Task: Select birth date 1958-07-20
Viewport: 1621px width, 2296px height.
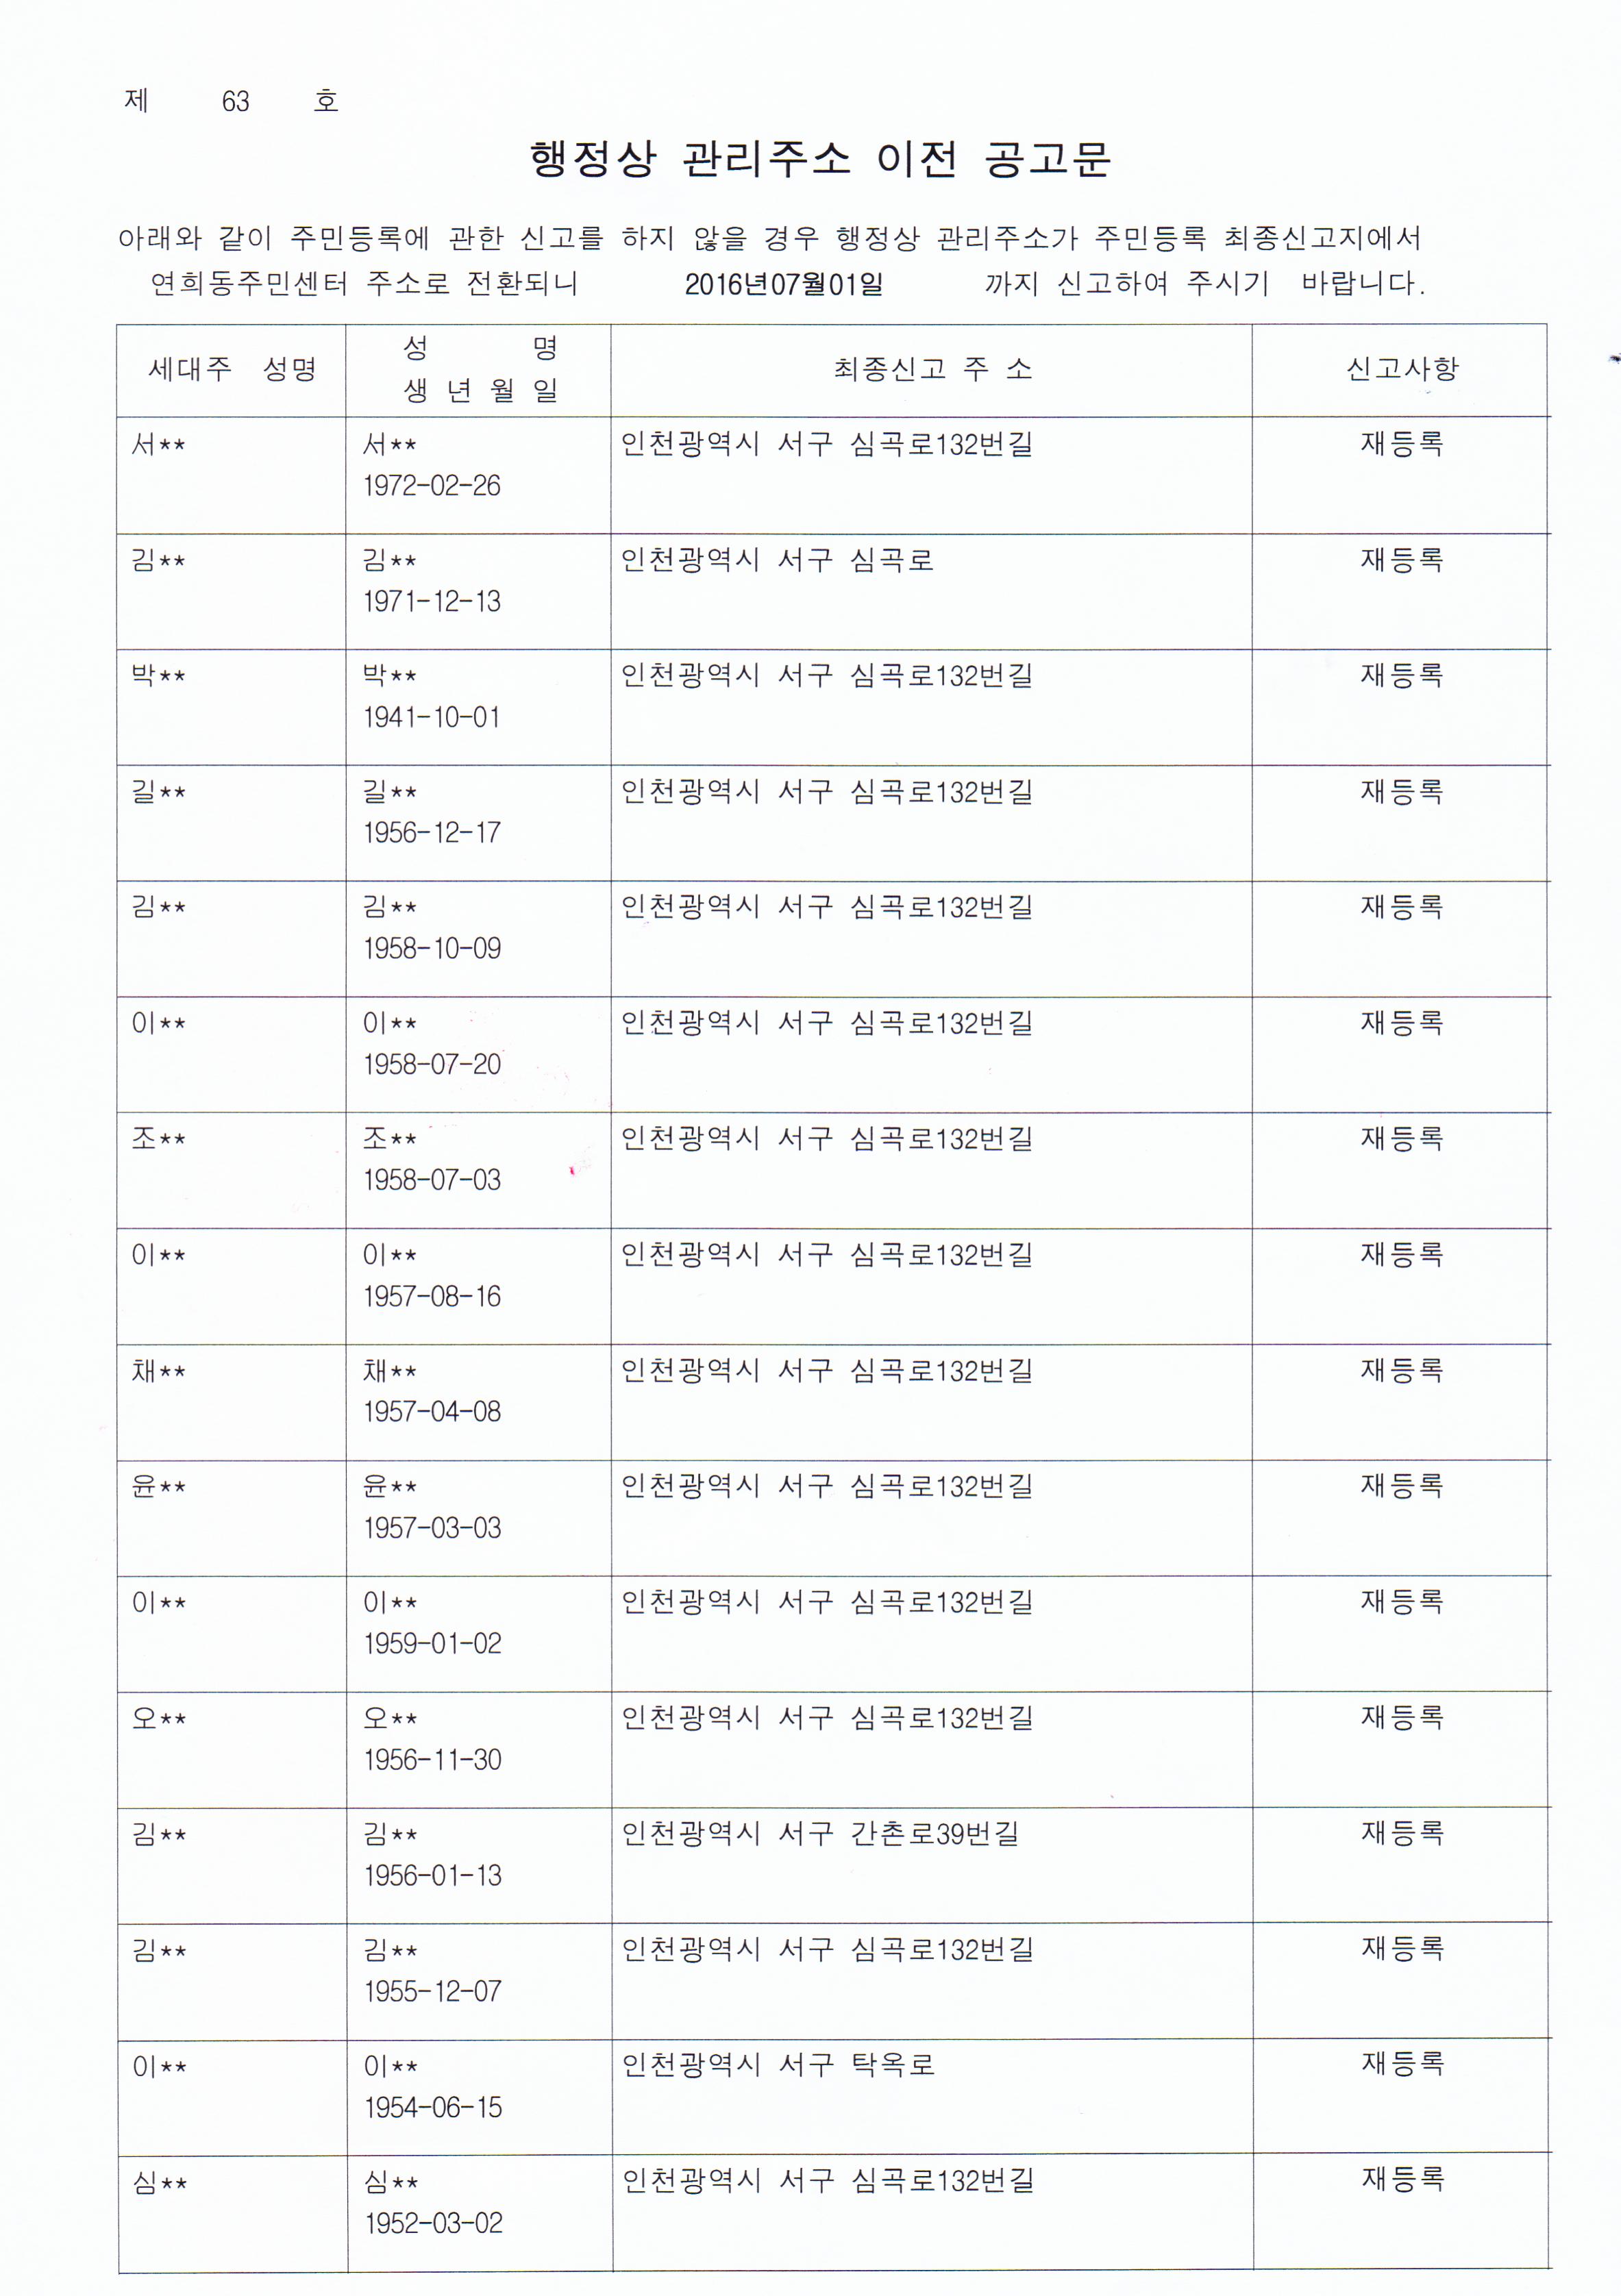Action: [431, 1065]
